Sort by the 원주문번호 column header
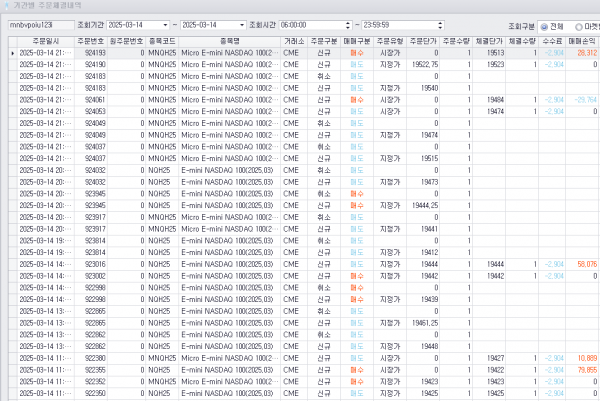600x401 pixels. [x=126, y=41]
